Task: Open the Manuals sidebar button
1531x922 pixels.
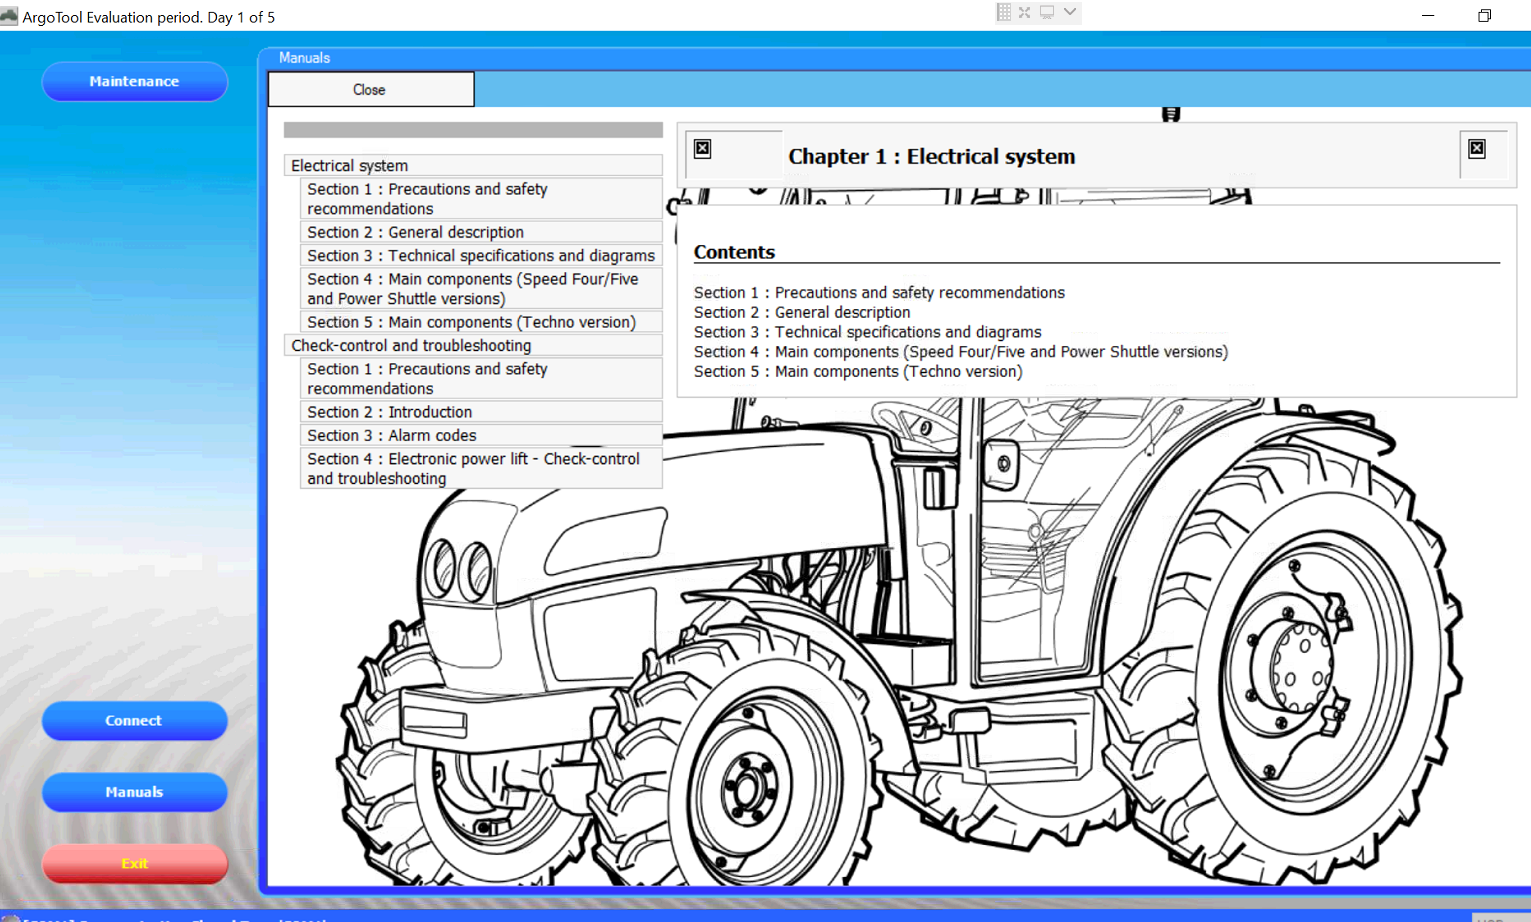Action: (x=134, y=792)
